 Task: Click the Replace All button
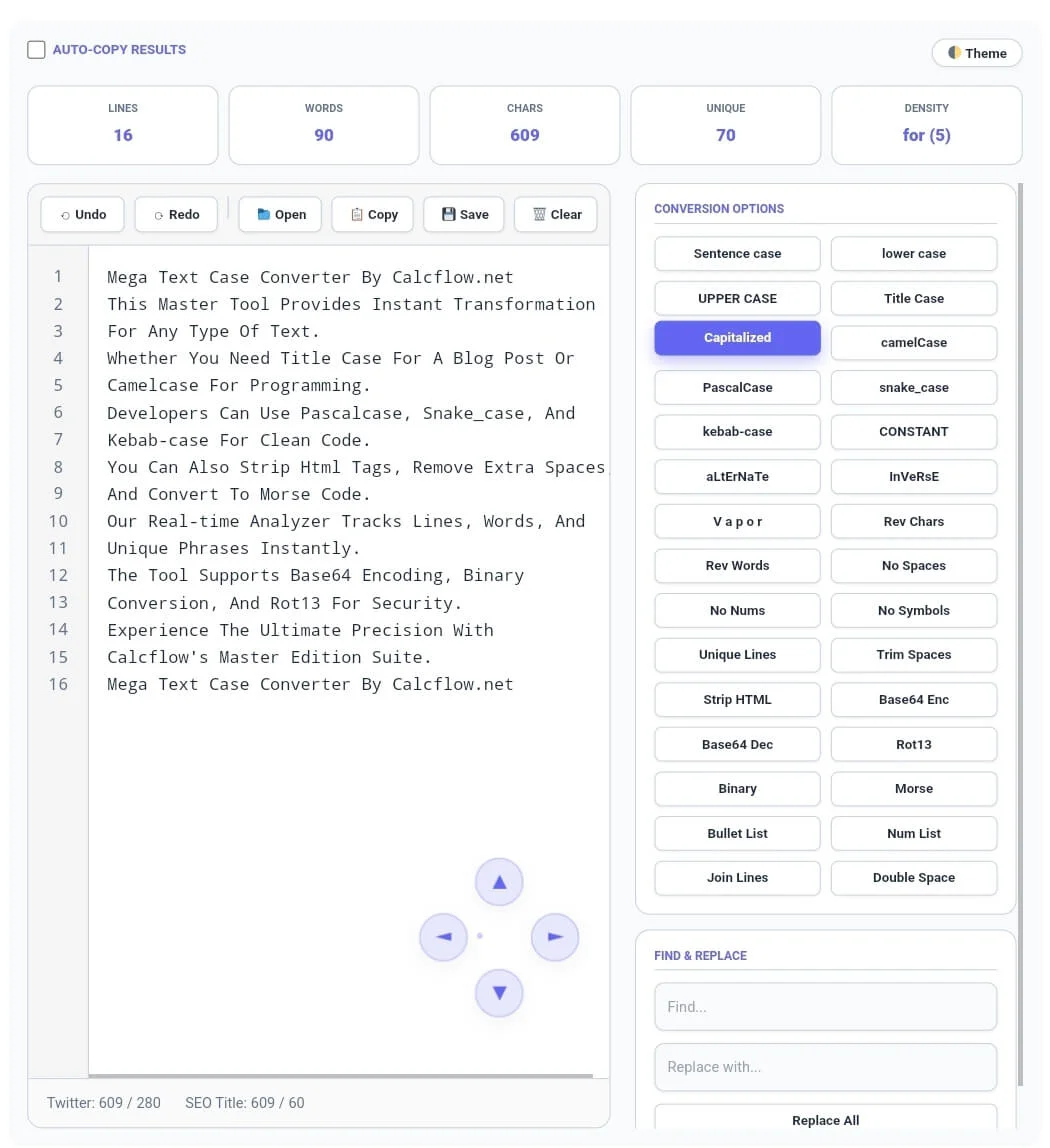[825, 1120]
